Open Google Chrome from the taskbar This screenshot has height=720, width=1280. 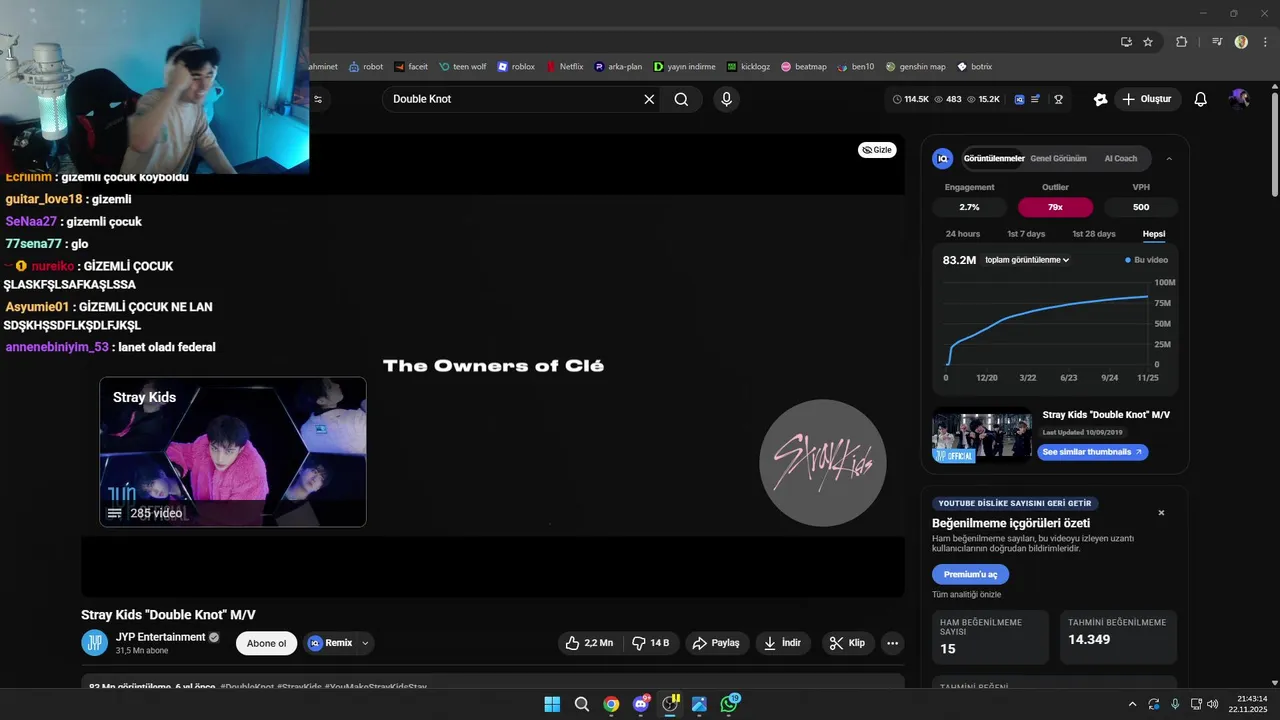[611, 704]
